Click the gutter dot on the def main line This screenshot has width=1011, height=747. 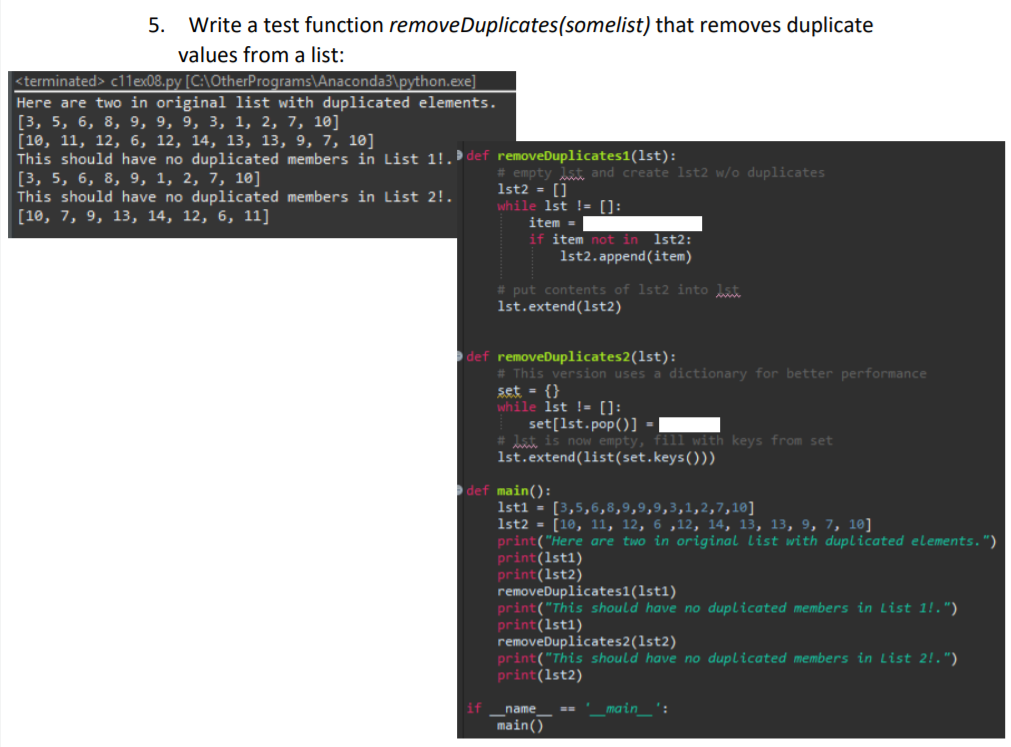pyautogui.click(x=458, y=490)
